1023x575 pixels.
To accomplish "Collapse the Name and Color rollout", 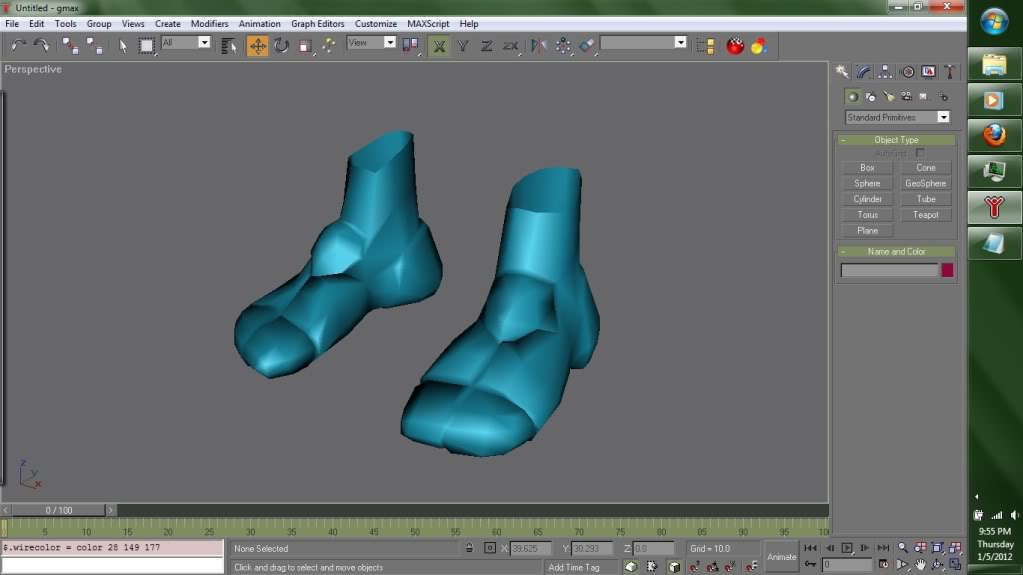I will [x=896, y=251].
